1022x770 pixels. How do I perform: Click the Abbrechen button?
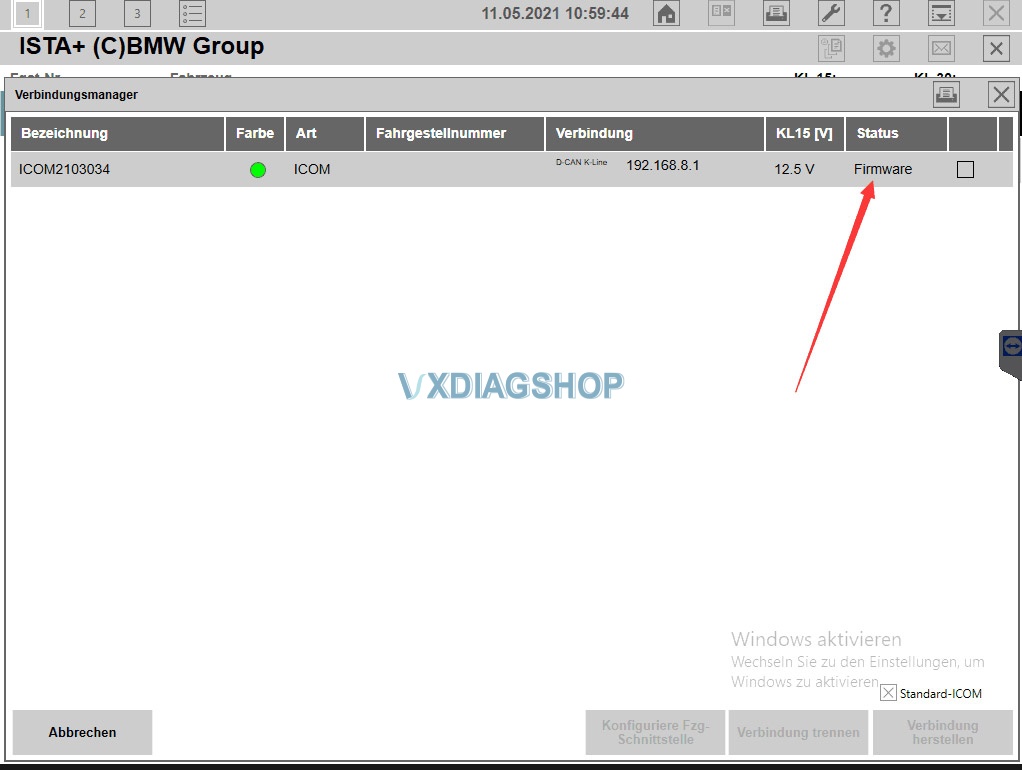tap(82, 732)
